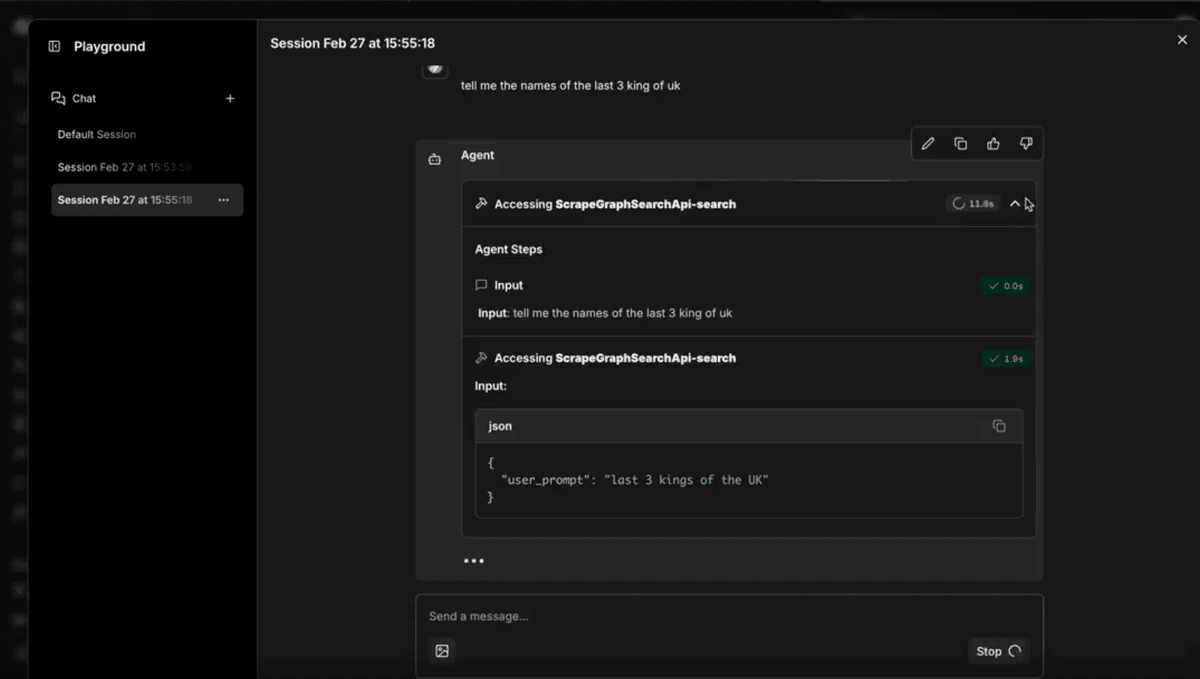Open options menu for Session Feb 27 15:55:18

(224, 200)
